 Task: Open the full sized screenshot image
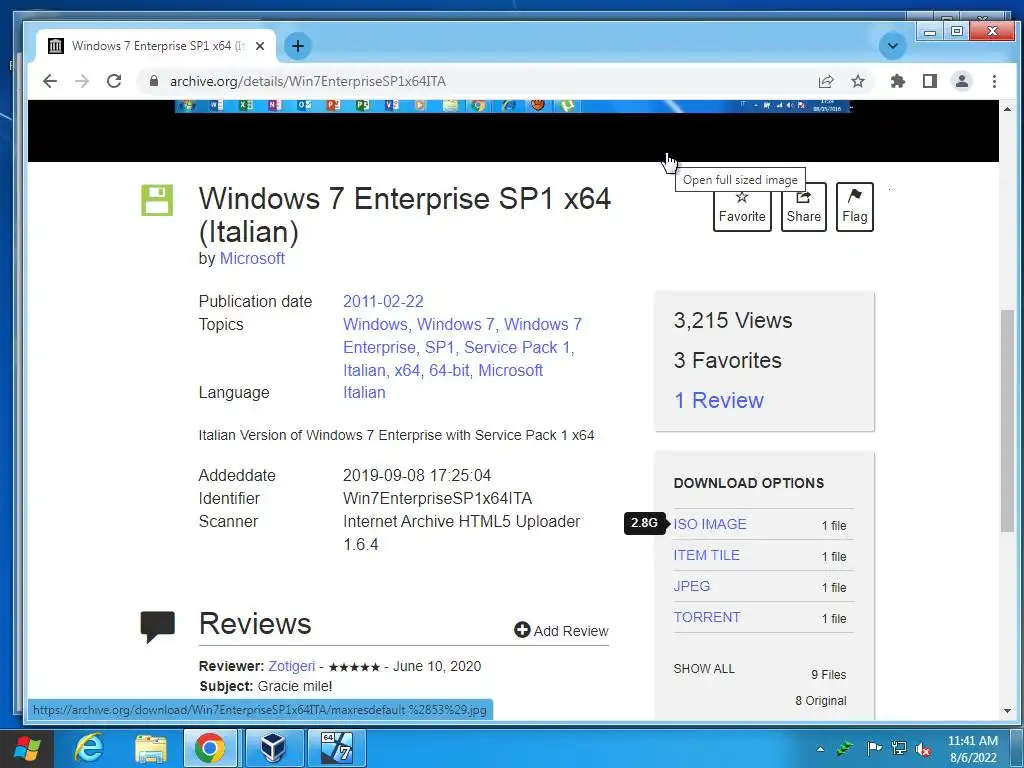tap(513, 131)
